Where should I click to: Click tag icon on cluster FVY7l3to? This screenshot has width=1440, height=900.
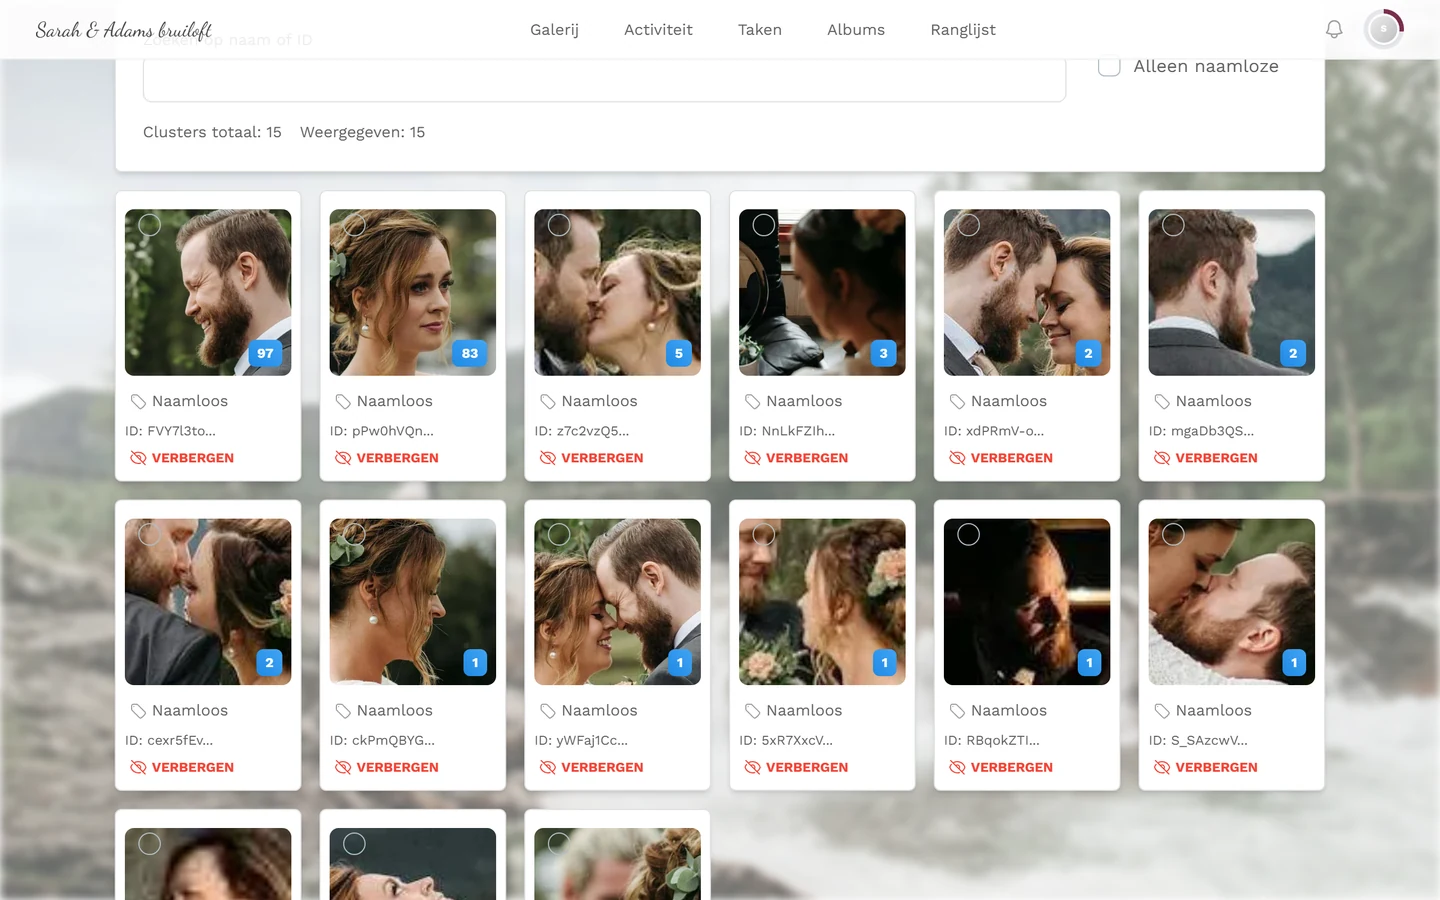(x=138, y=401)
